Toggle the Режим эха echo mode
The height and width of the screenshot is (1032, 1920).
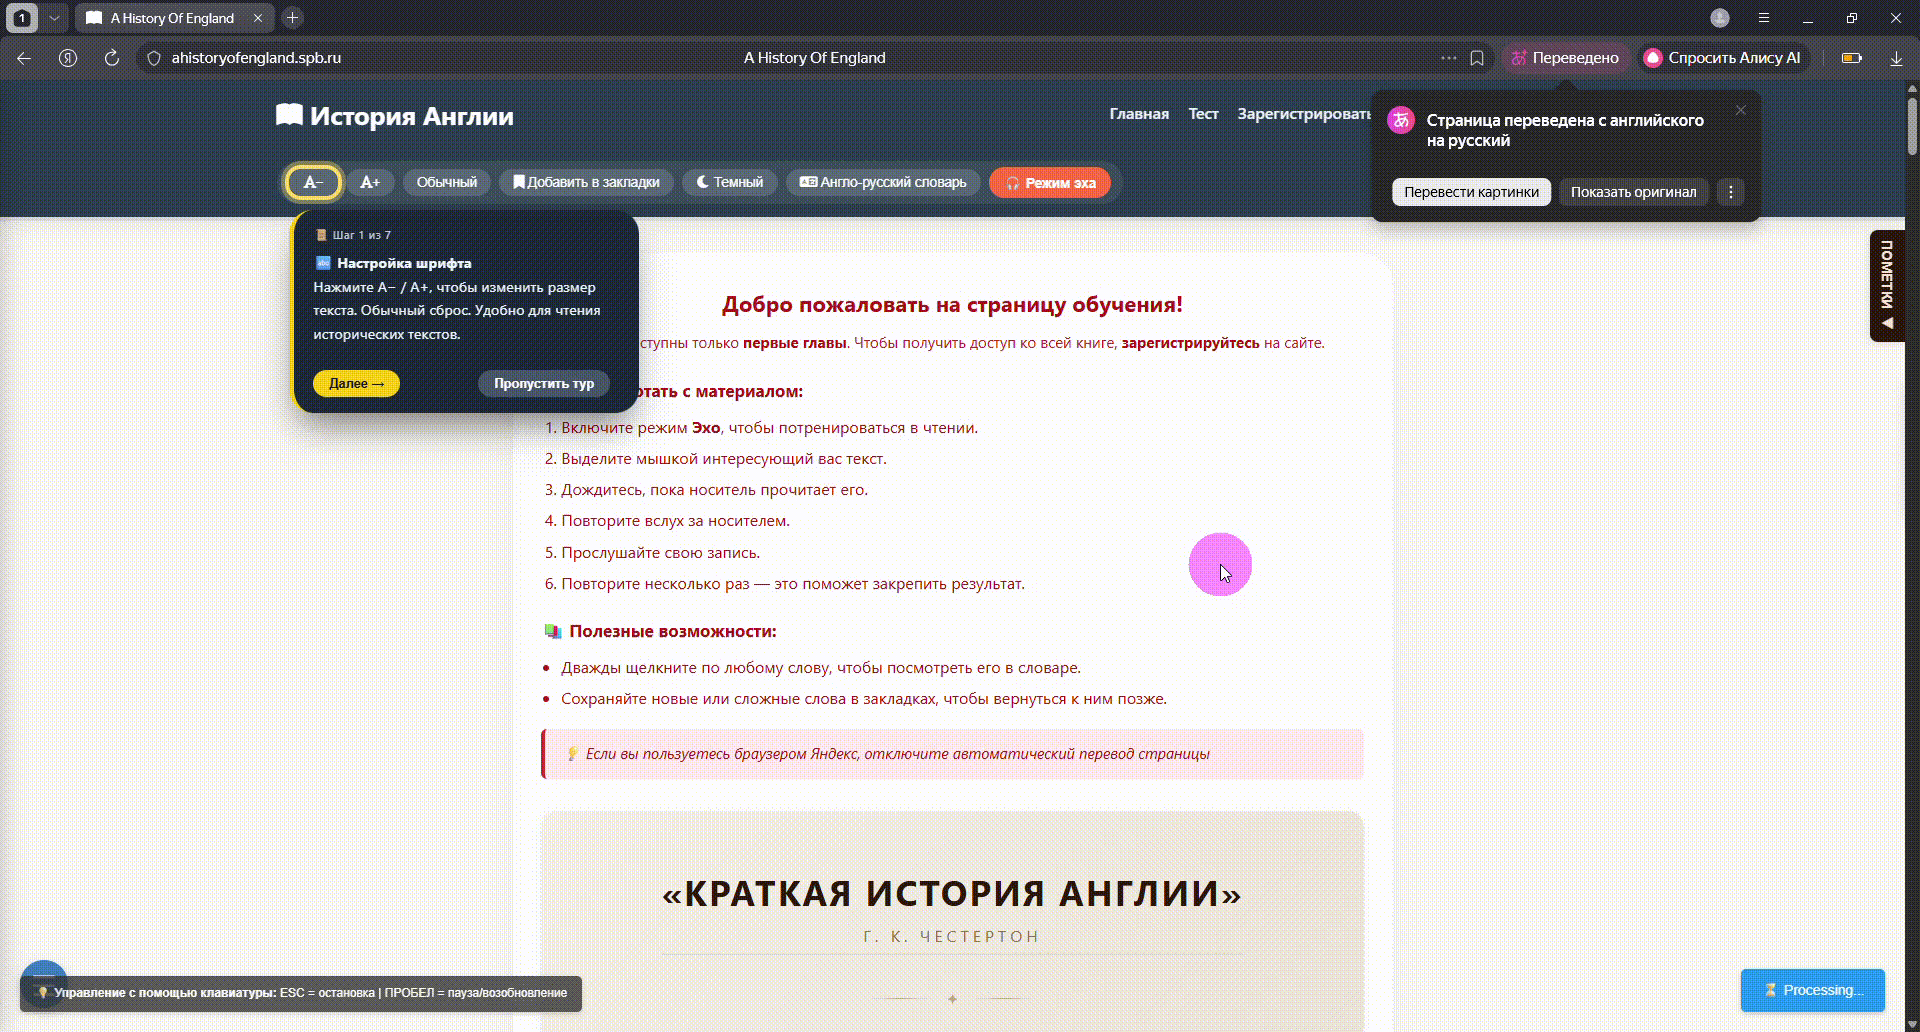1050,183
